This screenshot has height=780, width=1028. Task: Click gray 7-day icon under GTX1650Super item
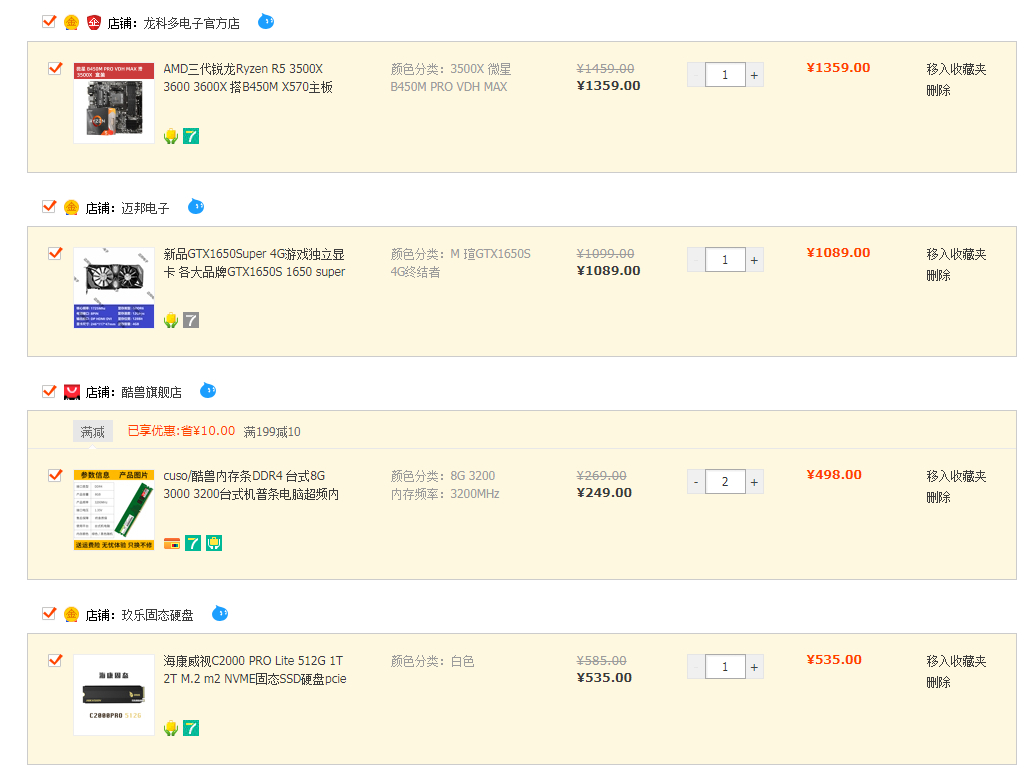(191, 321)
